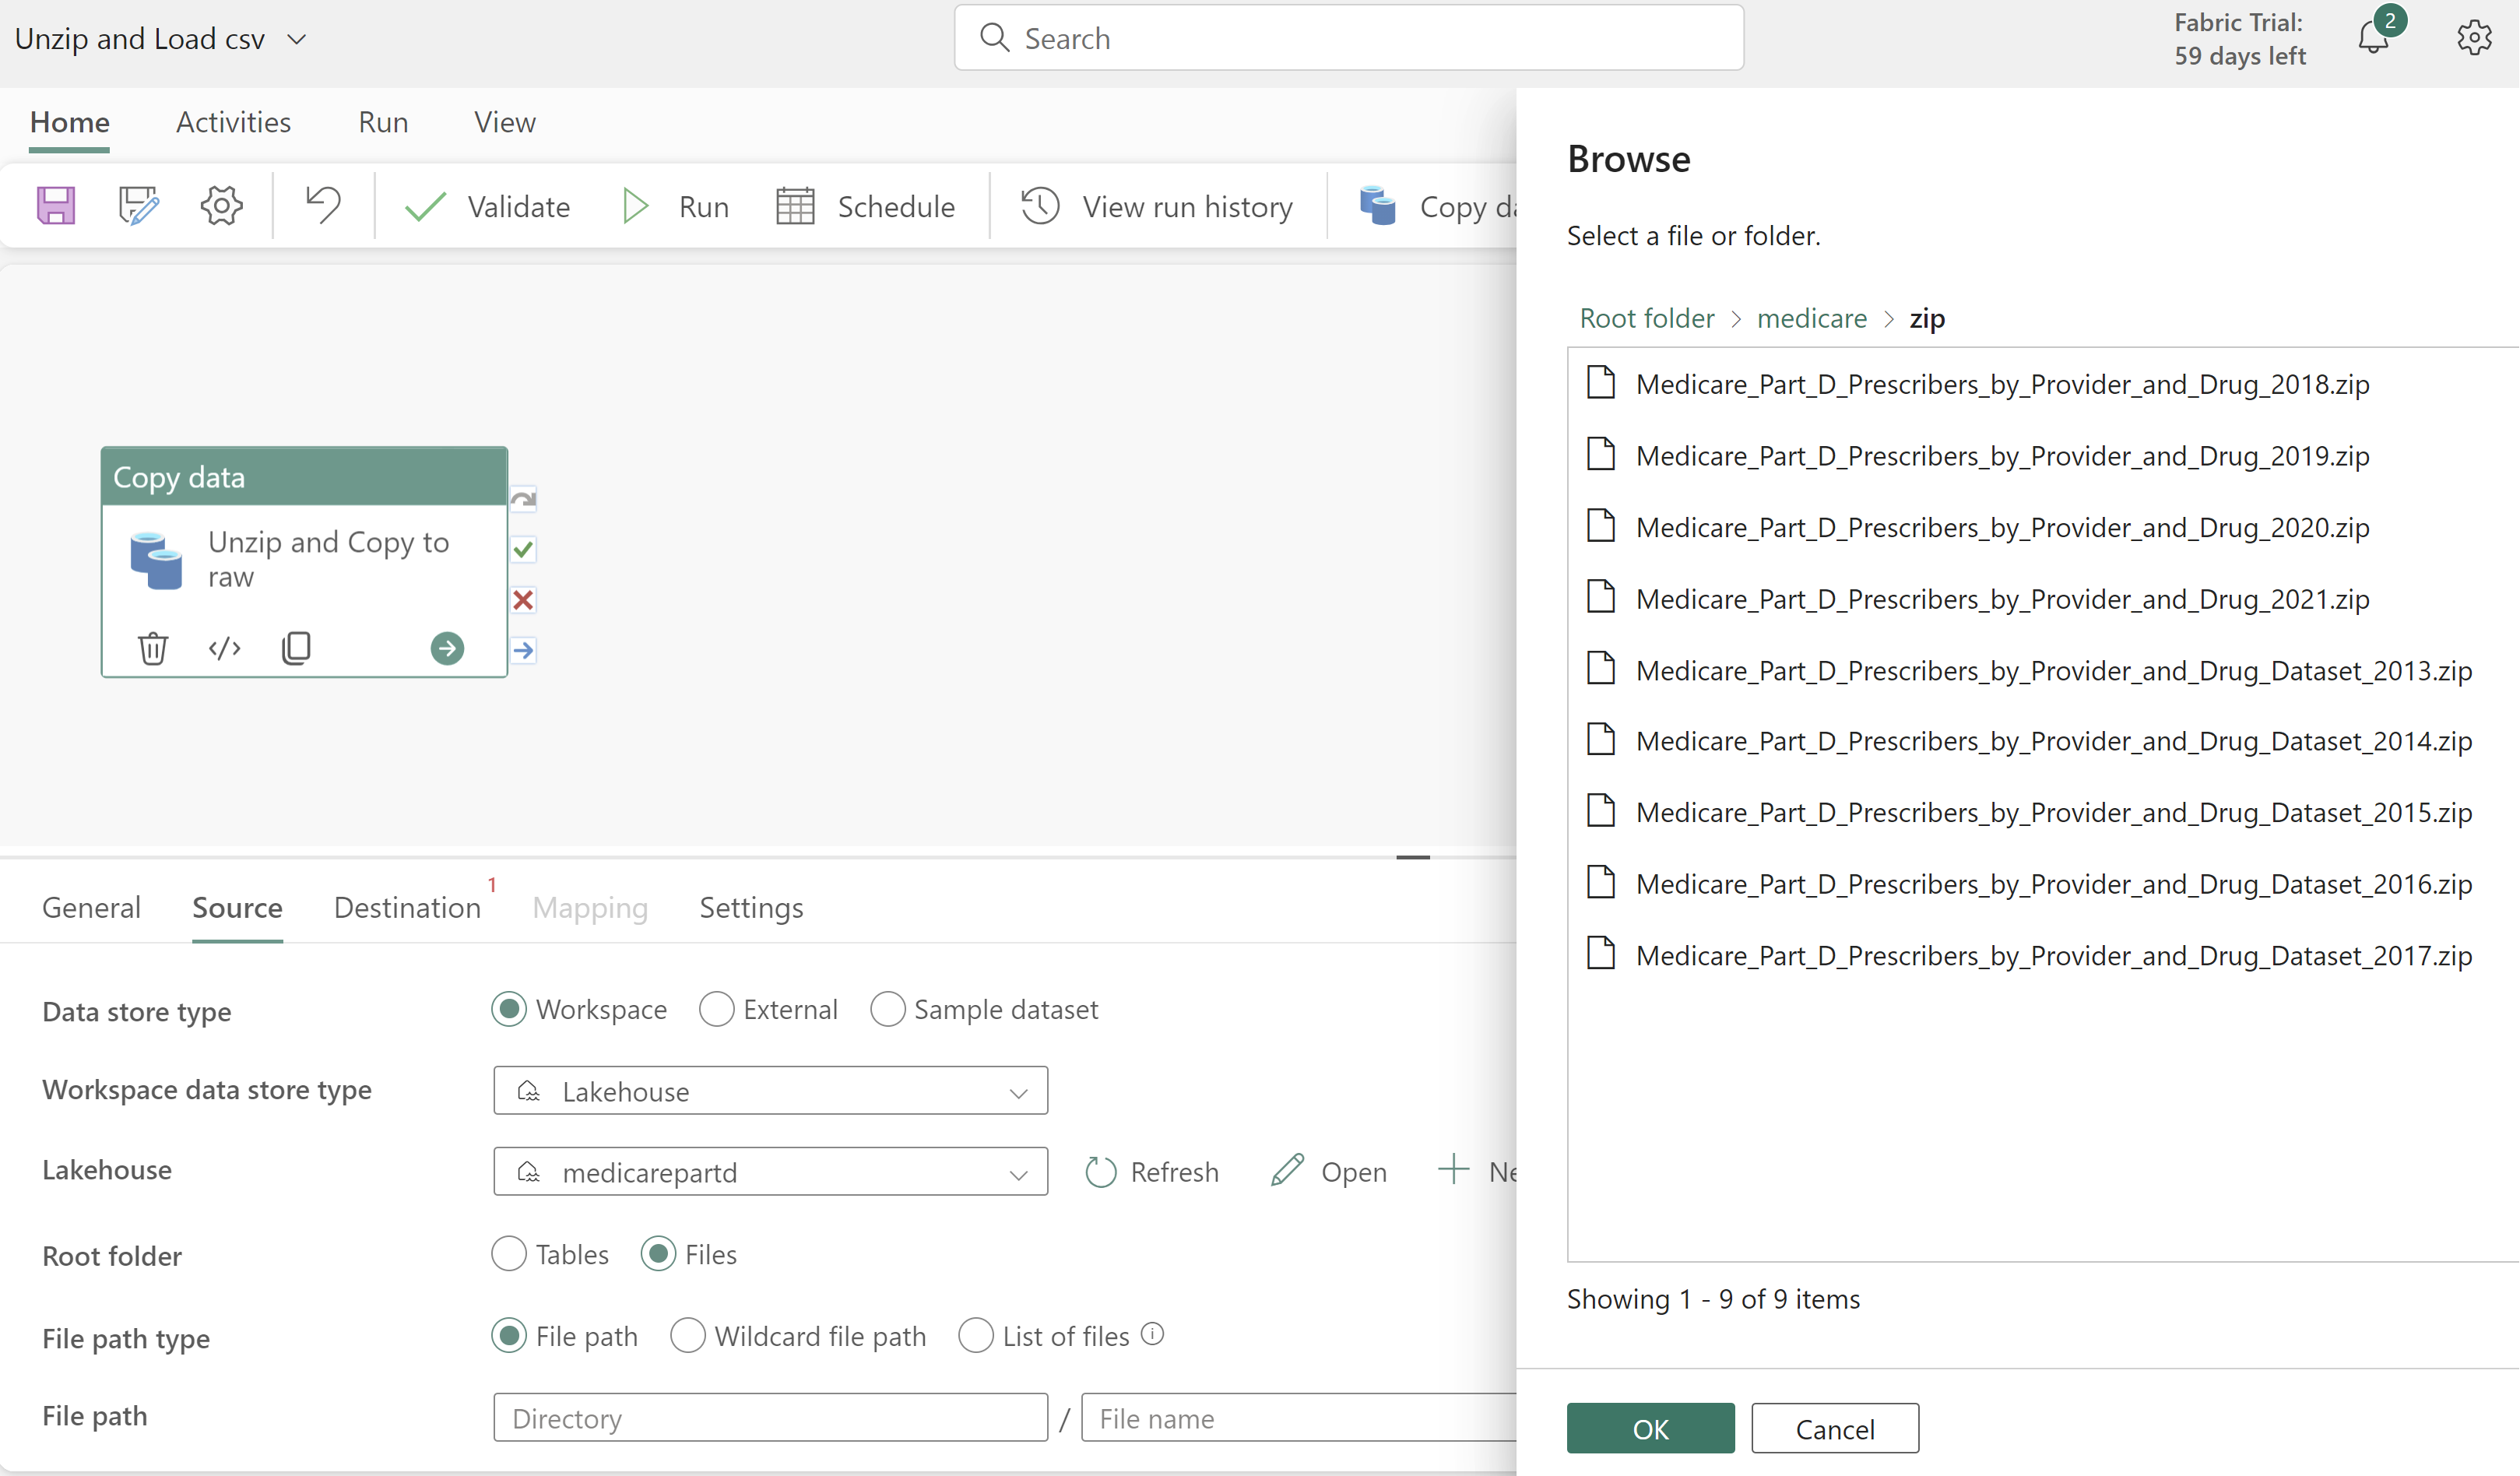Choose Tables as the root folder
This screenshot has height=1476, width=2520.
pyautogui.click(x=509, y=1255)
